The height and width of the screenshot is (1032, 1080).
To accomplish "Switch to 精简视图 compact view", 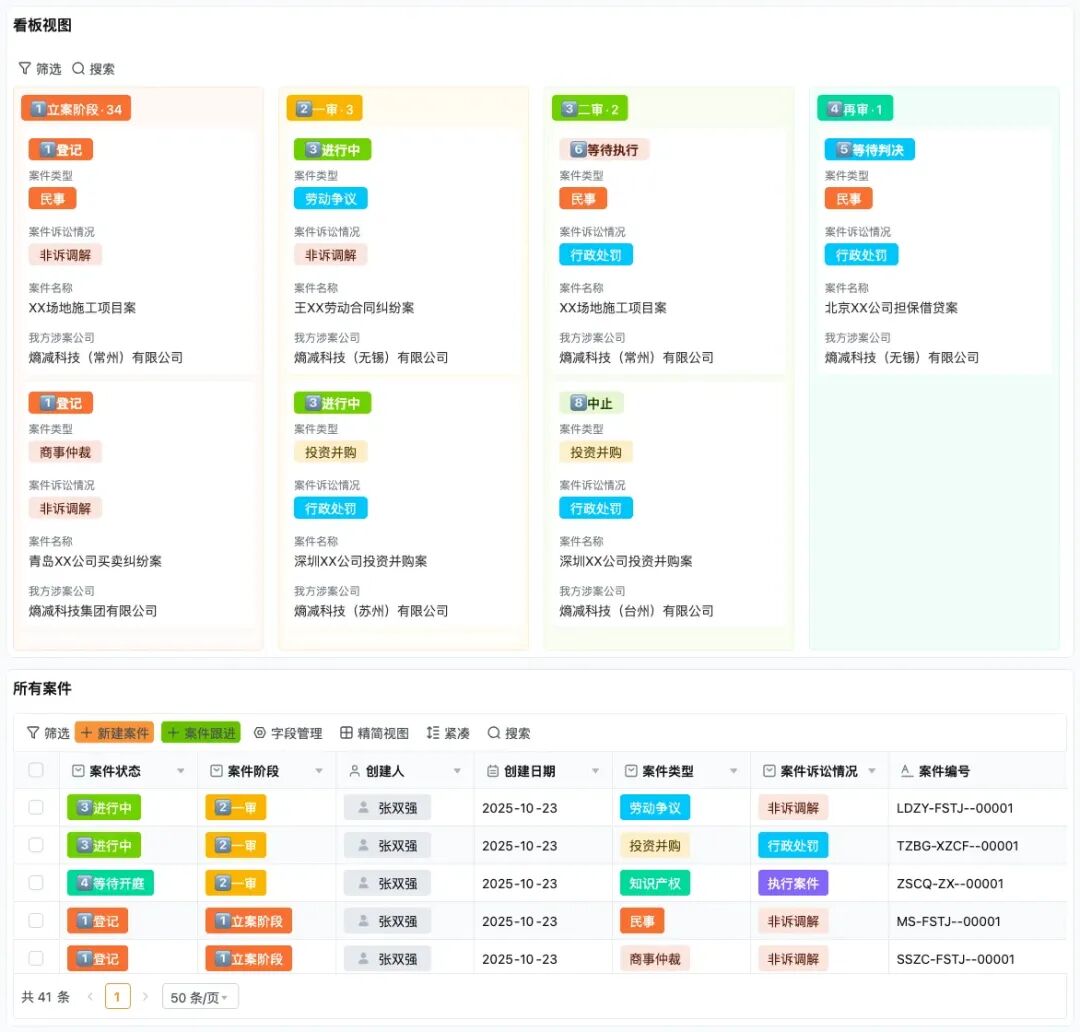I will coord(375,732).
